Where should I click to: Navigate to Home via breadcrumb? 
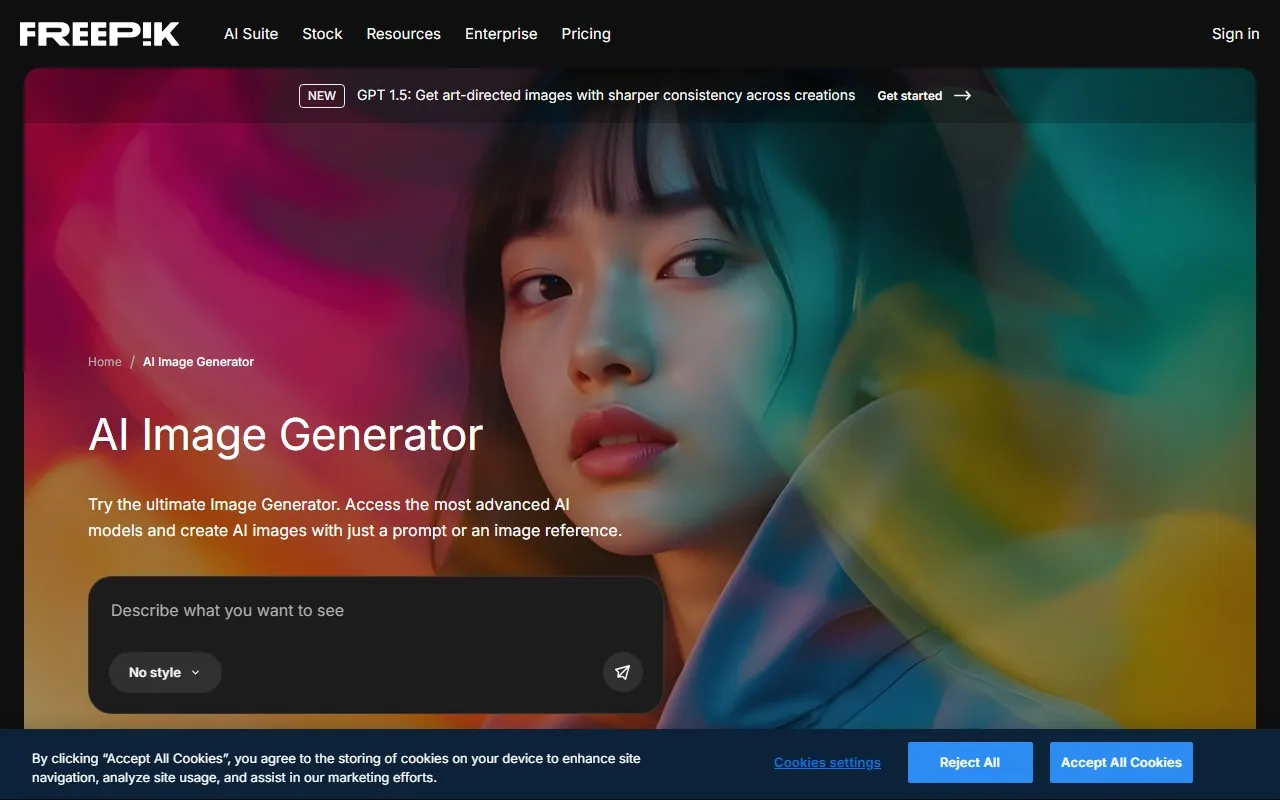pos(104,361)
